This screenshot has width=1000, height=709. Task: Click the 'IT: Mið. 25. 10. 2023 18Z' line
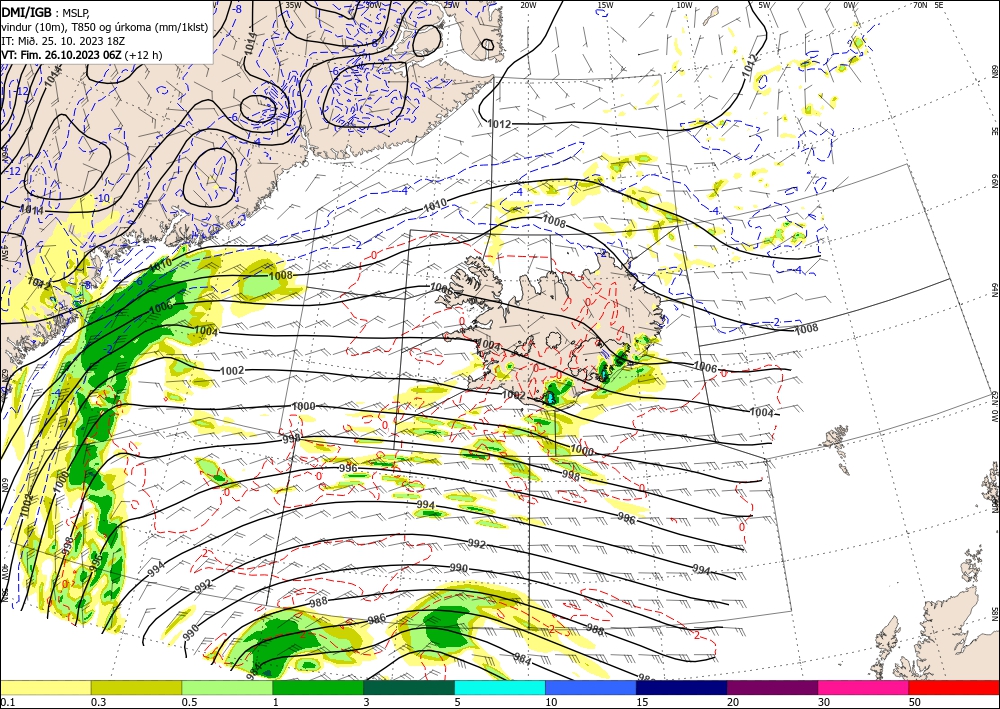click(x=61, y=41)
